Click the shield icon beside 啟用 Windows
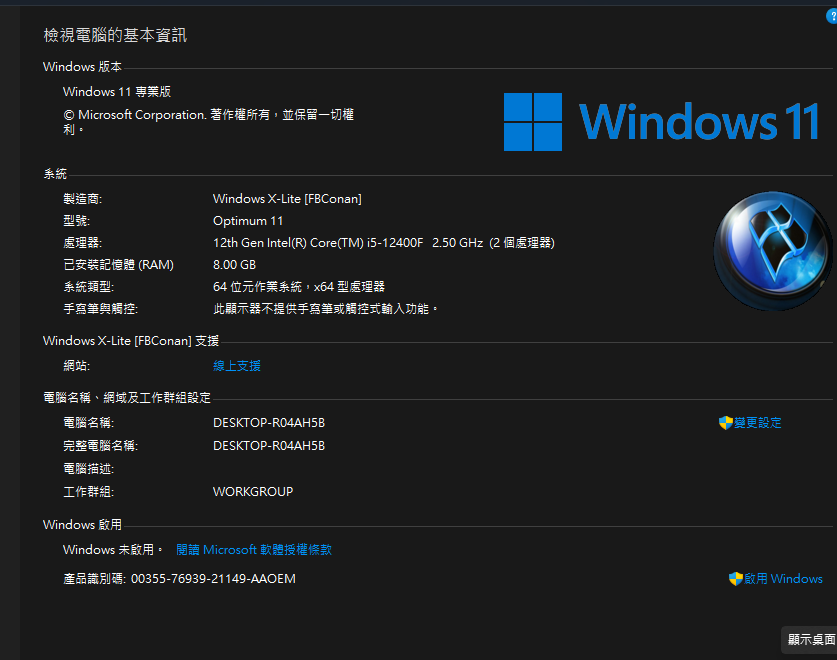This screenshot has width=837, height=660. tap(736, 579)
